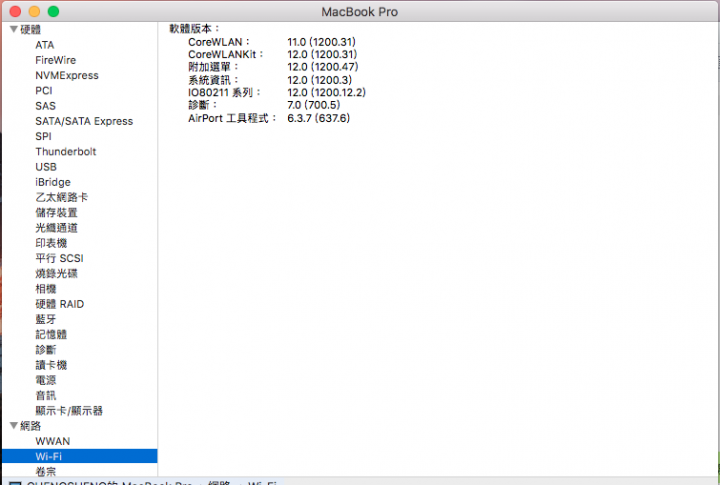720x485 pixels.
Task: Select 相機 camera in the sidebar
Action: (x=46, y=289)
